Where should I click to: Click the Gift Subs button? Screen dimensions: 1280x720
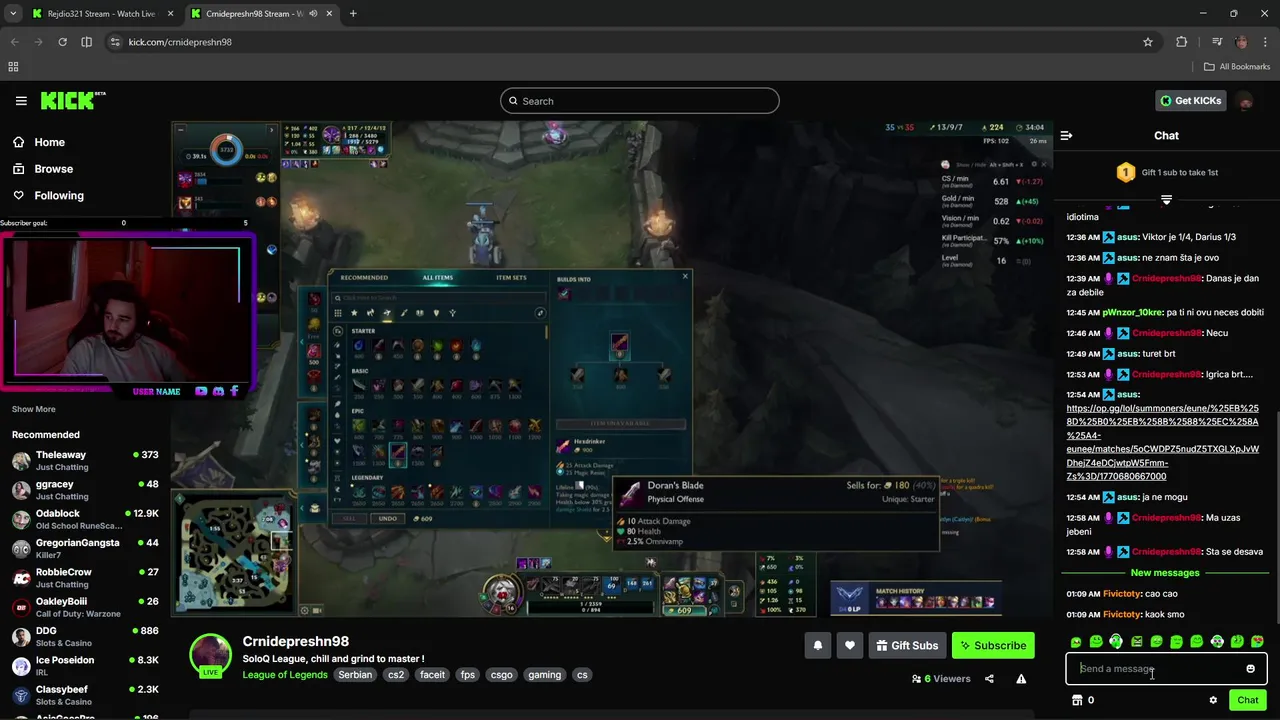907,646
